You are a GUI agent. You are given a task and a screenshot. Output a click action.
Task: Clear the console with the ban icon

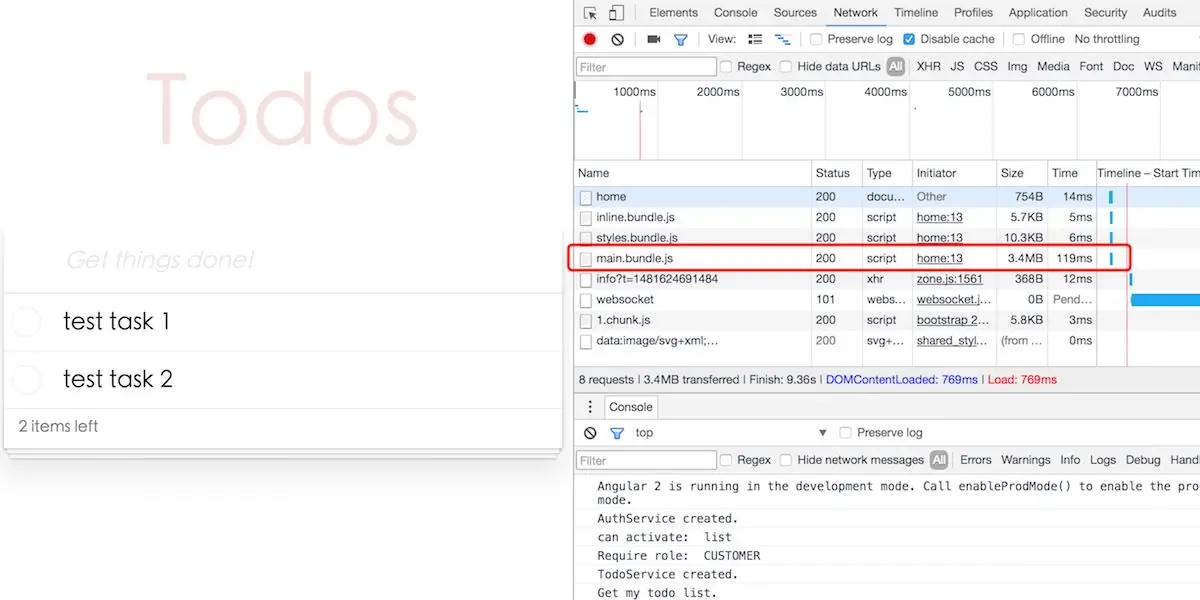[x=590, y=433]
